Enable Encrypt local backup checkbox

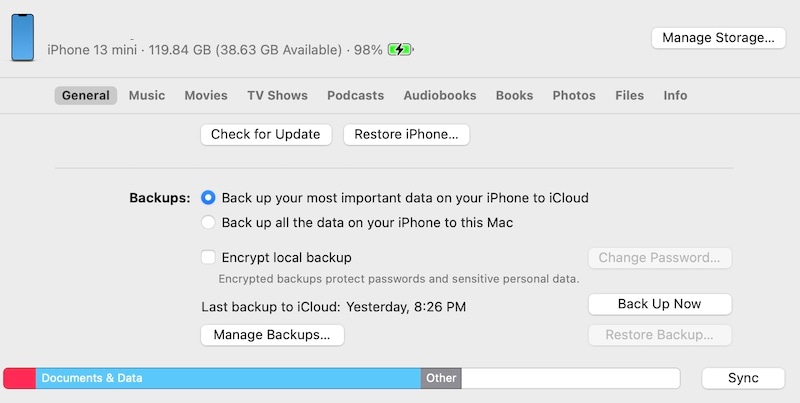[208, 257]
